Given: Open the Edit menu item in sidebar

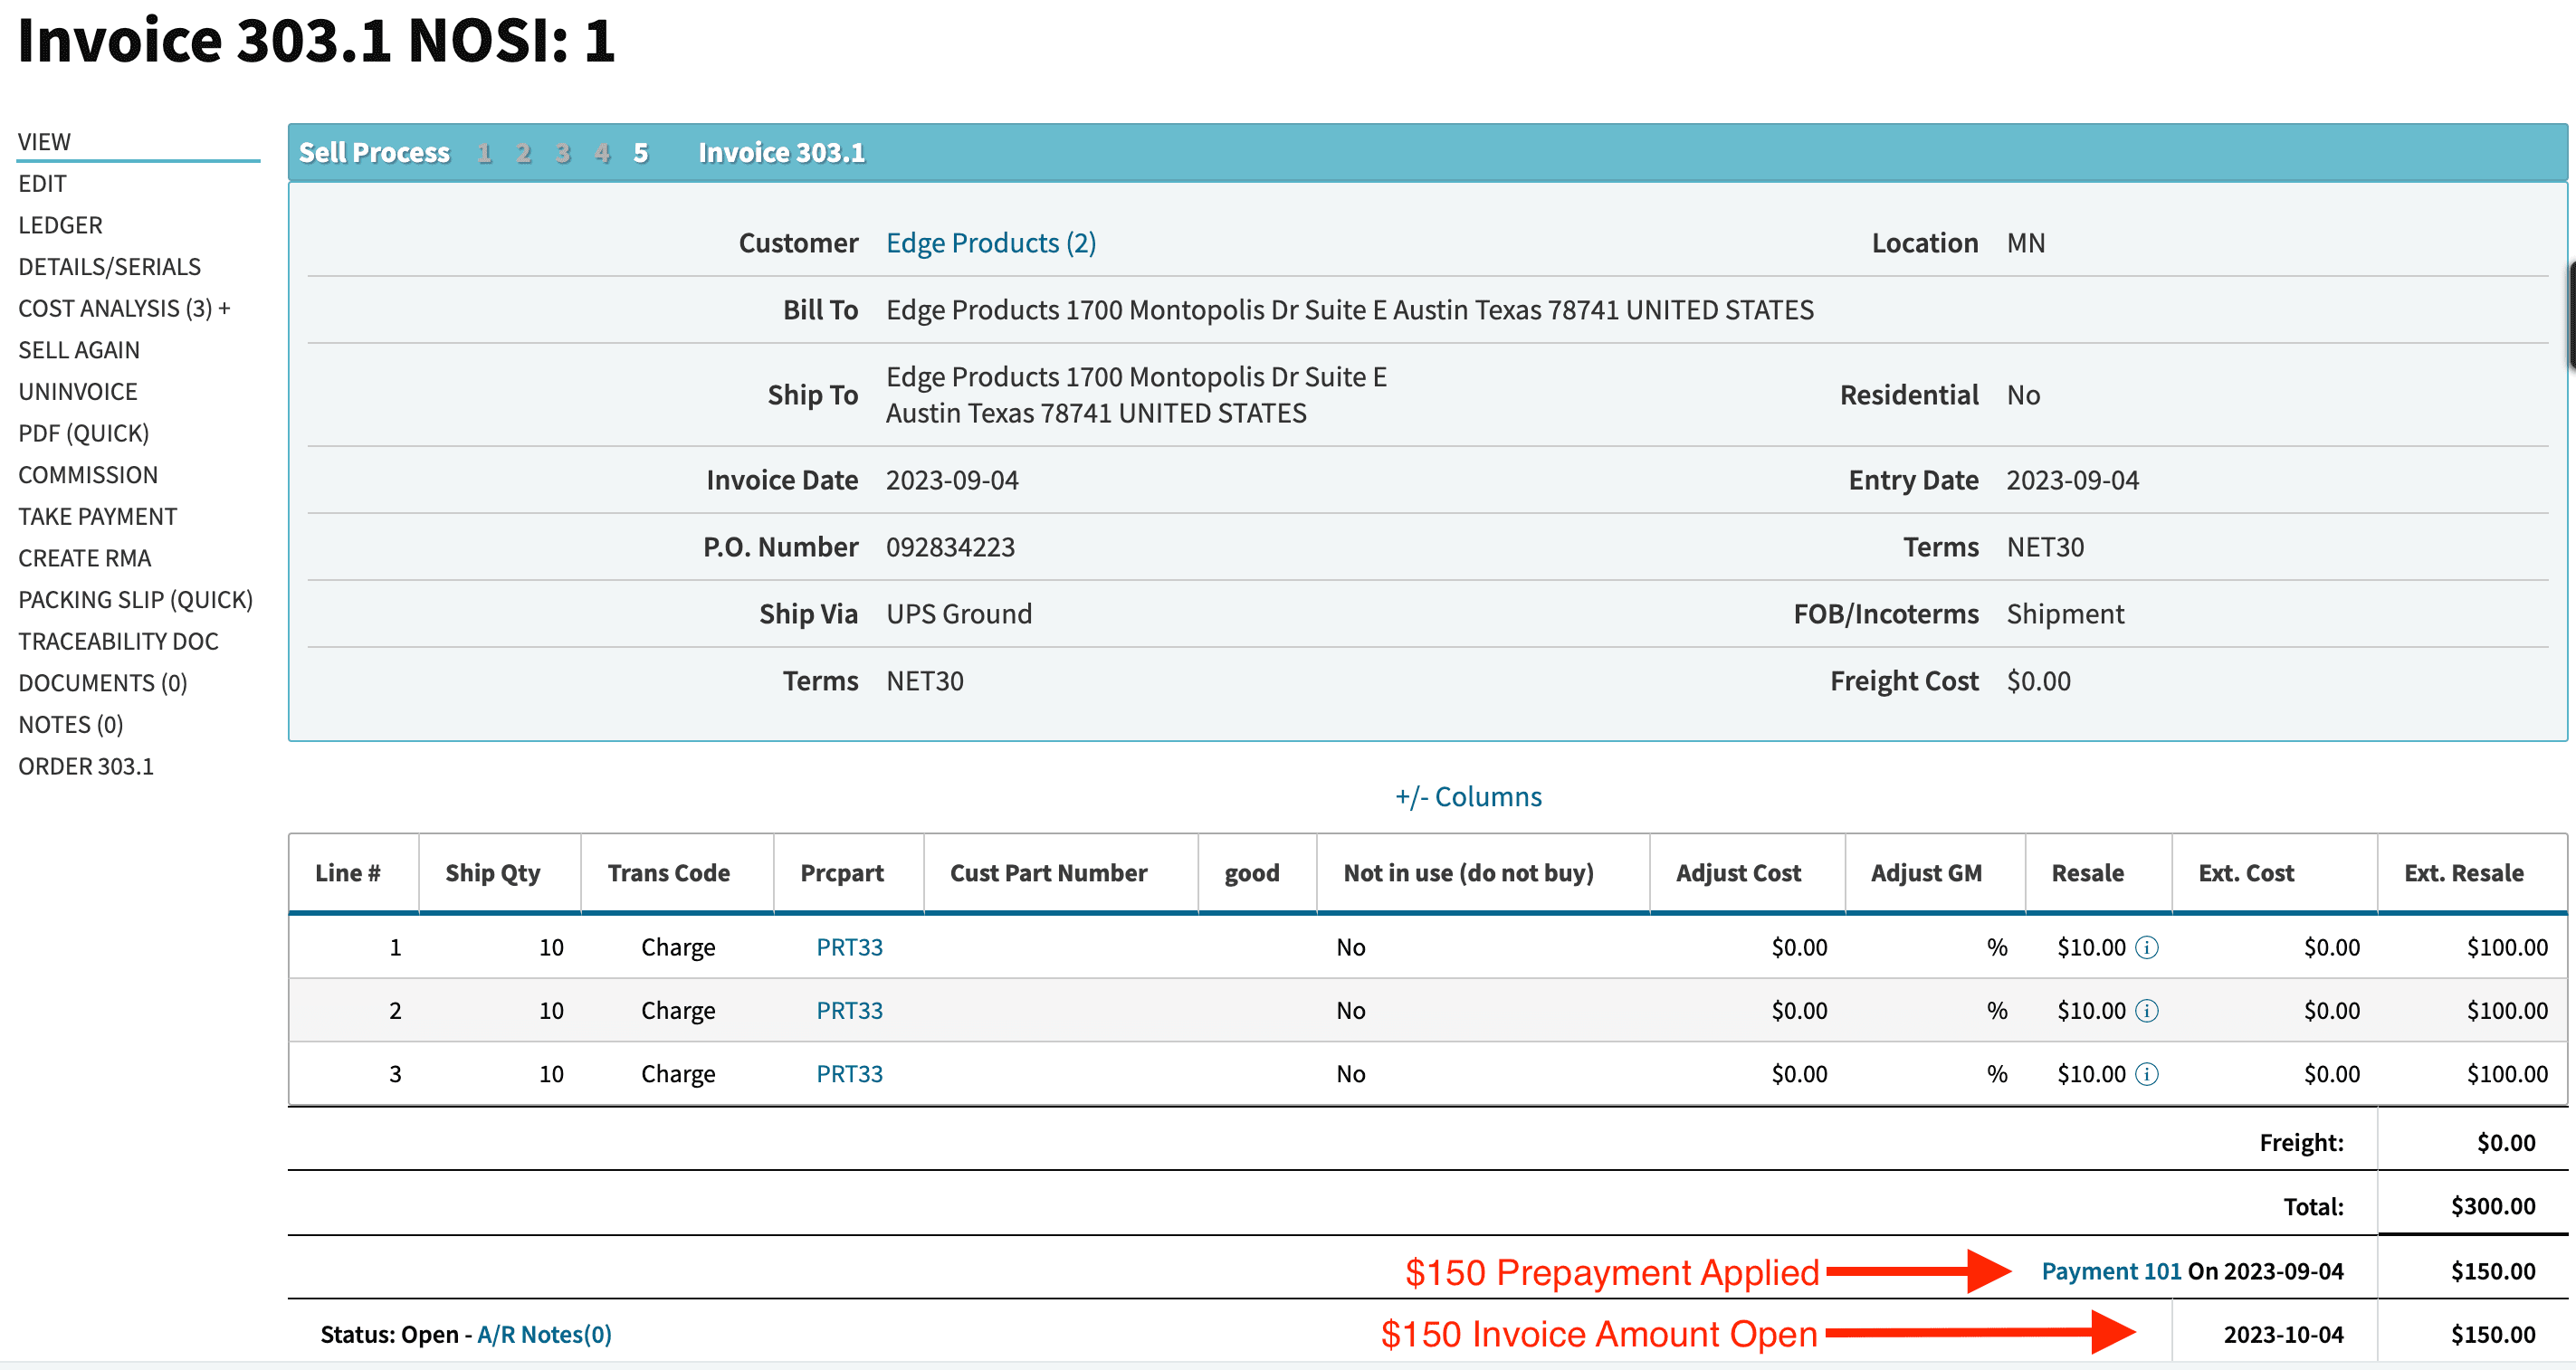Looking at the screenshot, I should point(42,183).
